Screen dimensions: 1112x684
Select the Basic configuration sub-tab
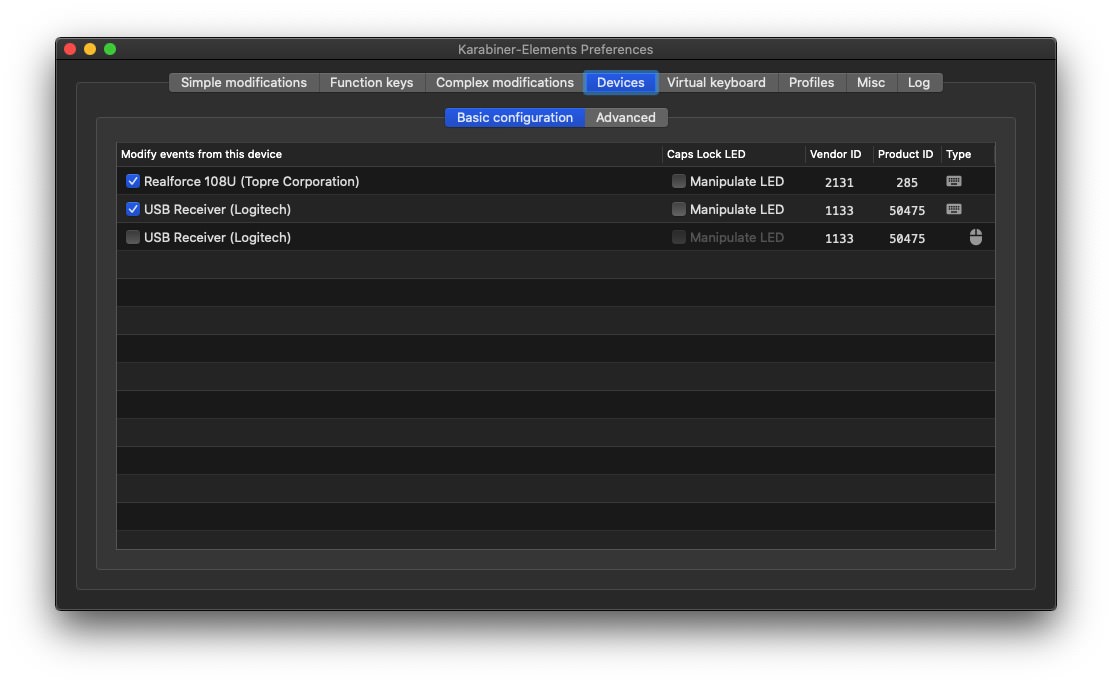(515, 118)
